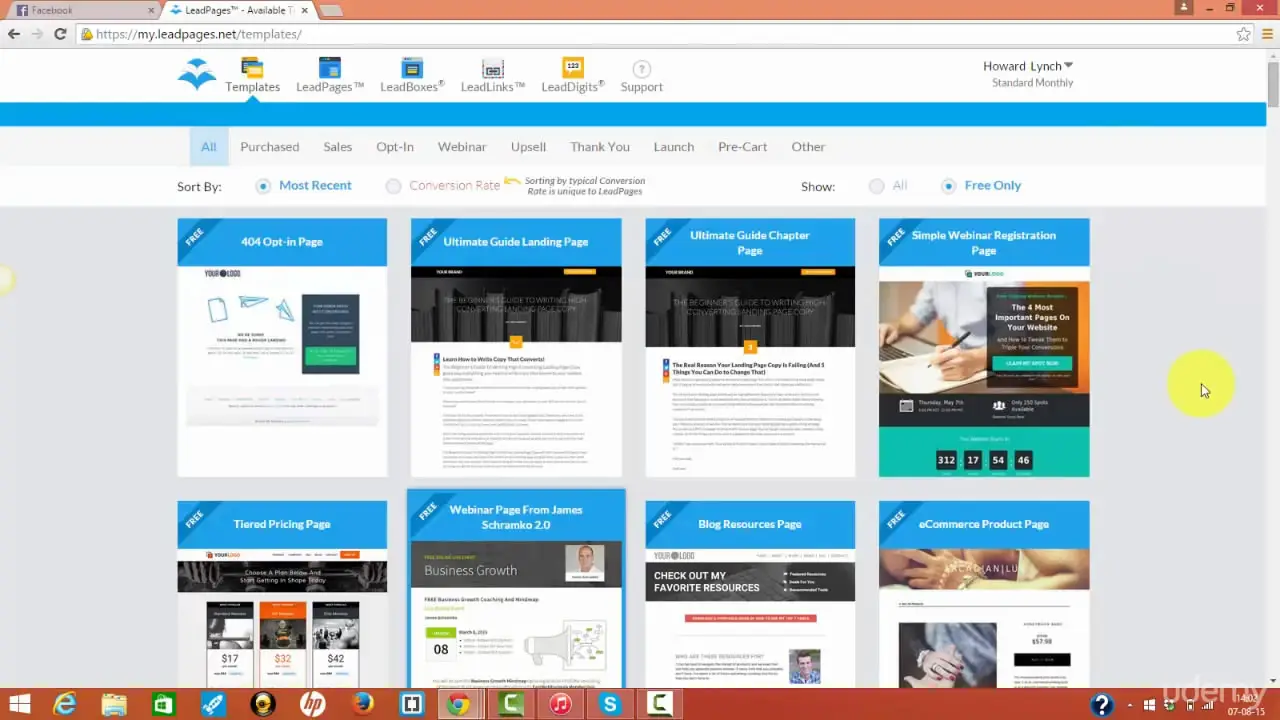Open the LeadLinks section
The width and height of the screenshot is (1280, 720).
(x=493, y=75)
